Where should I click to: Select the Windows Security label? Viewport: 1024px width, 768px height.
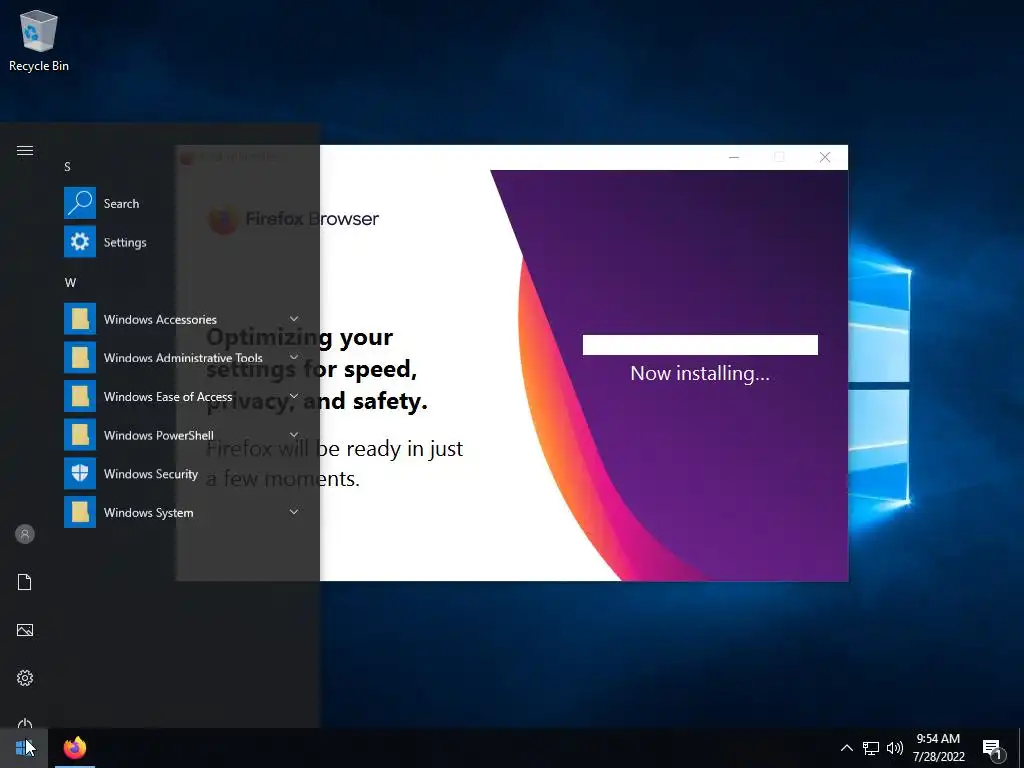[x=151, y=474]
